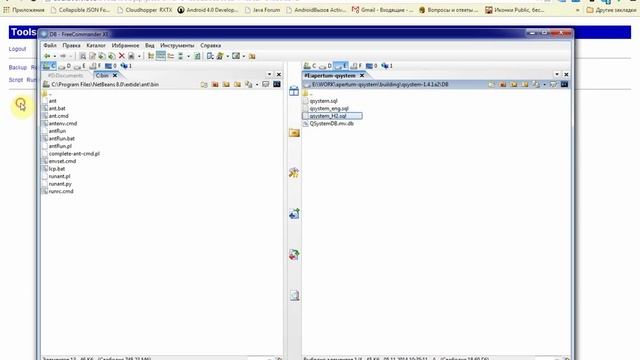Viewport: 640px width, 360px height.
Task: Open the Избранное menu
Action: 125,45
